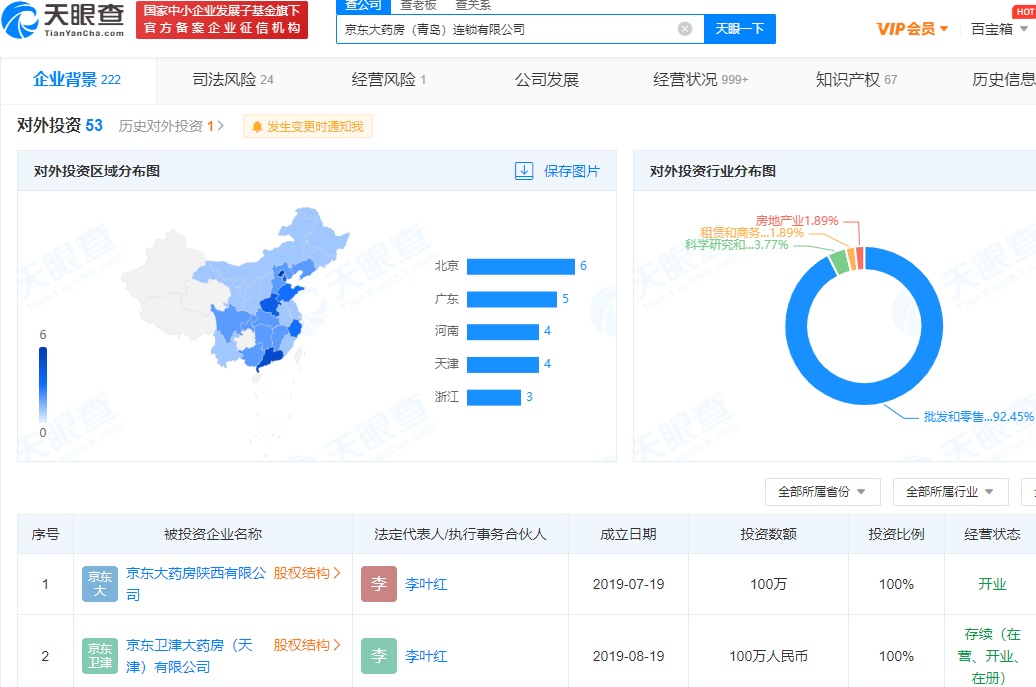The image size is (1036, 687).
Task: Click the 北京 bar in the chart
Action: point(521,266)
